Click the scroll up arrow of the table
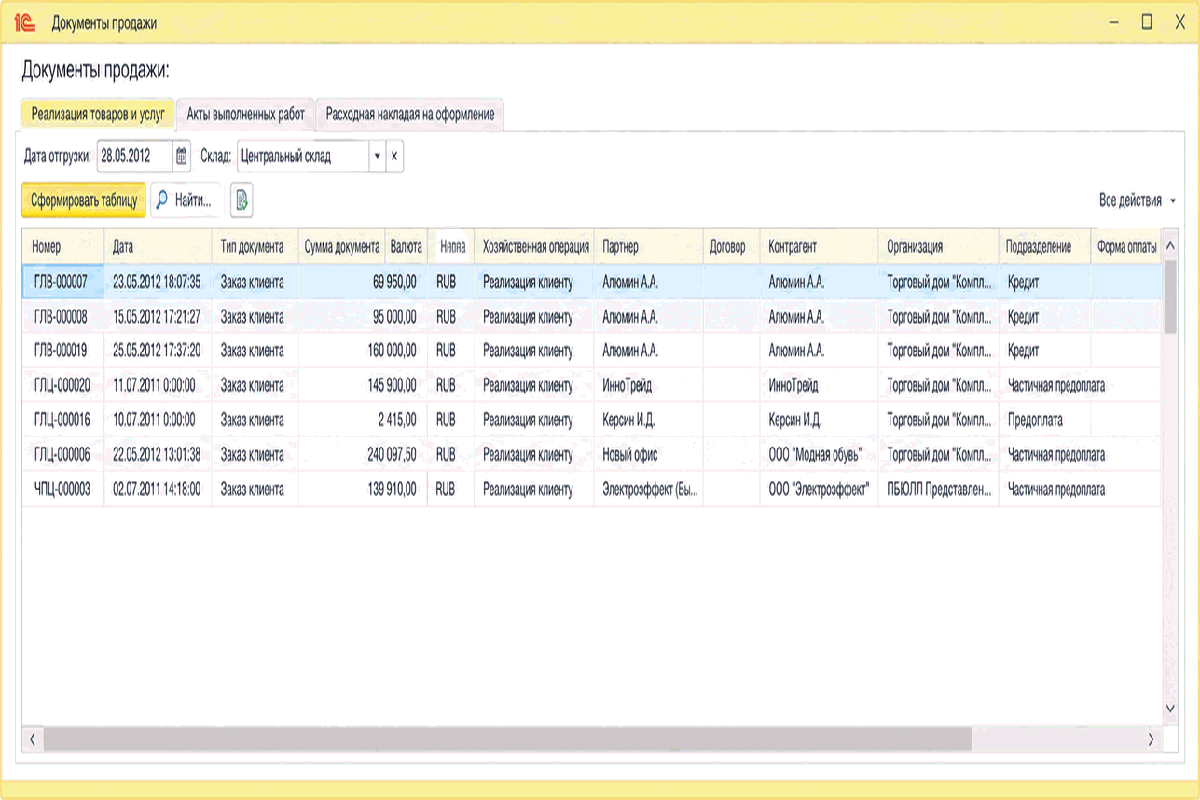The height and width of the screenshot is (800, 1200). (1171, 246)
